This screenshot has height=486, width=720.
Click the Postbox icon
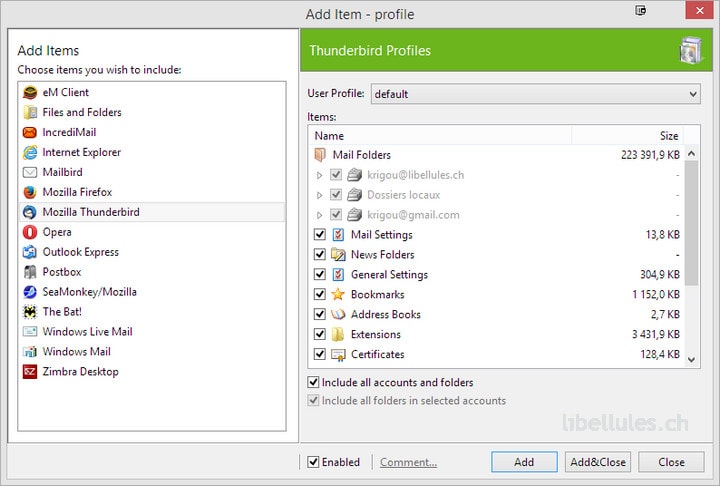(x=30, y=272)
